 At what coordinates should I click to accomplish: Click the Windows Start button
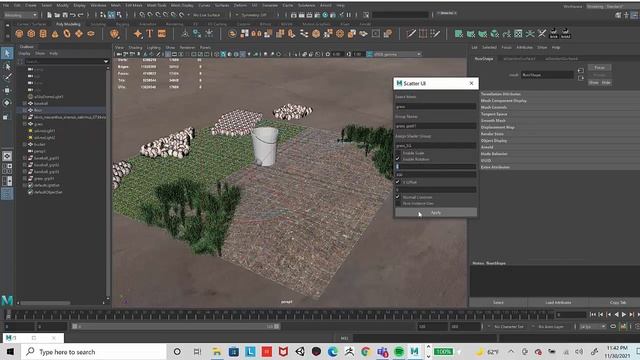[10, 351]
